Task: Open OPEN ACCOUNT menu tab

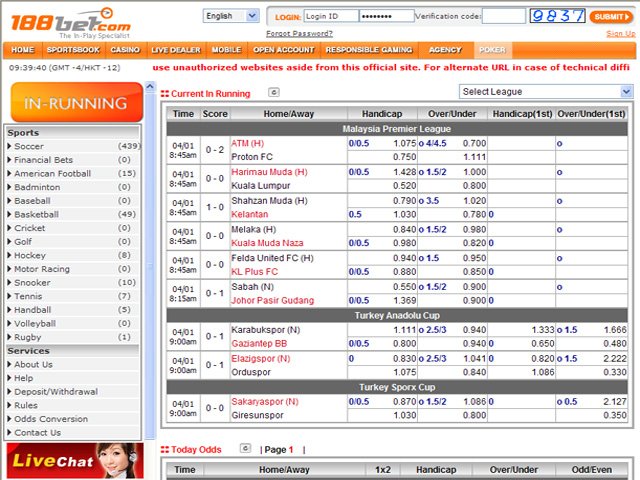Action: coord(284,50)
